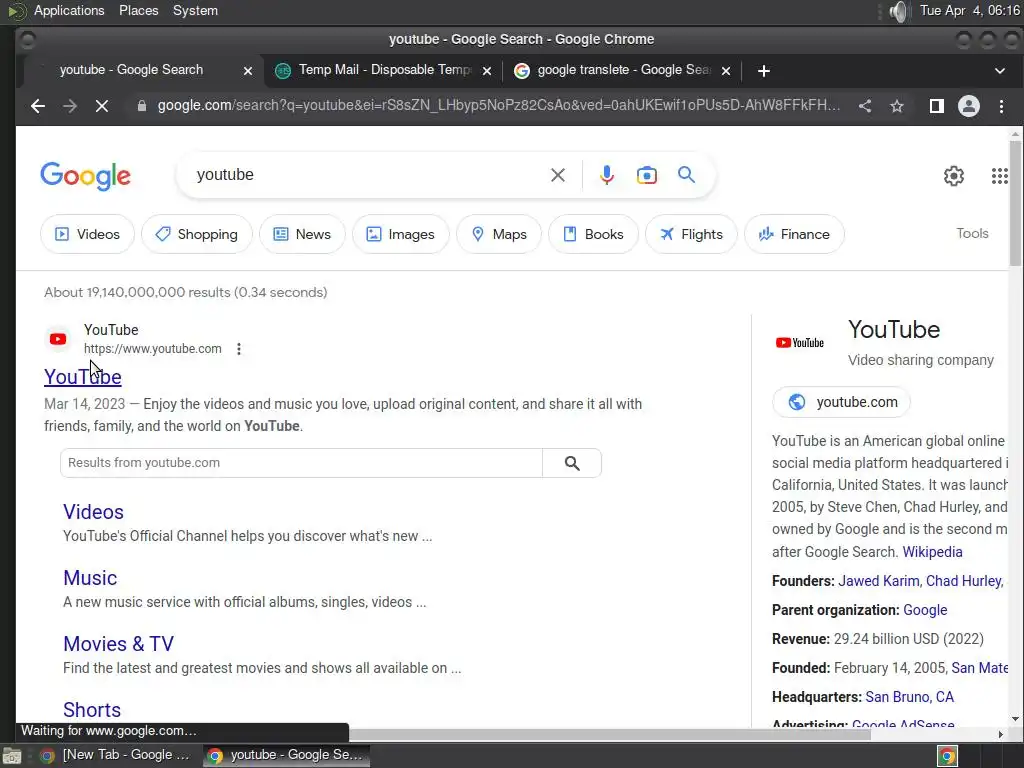Viewport: 1024px width, 768px height.
Task: Click the youtube.com chip in knowledge panel
Action: 841,402
